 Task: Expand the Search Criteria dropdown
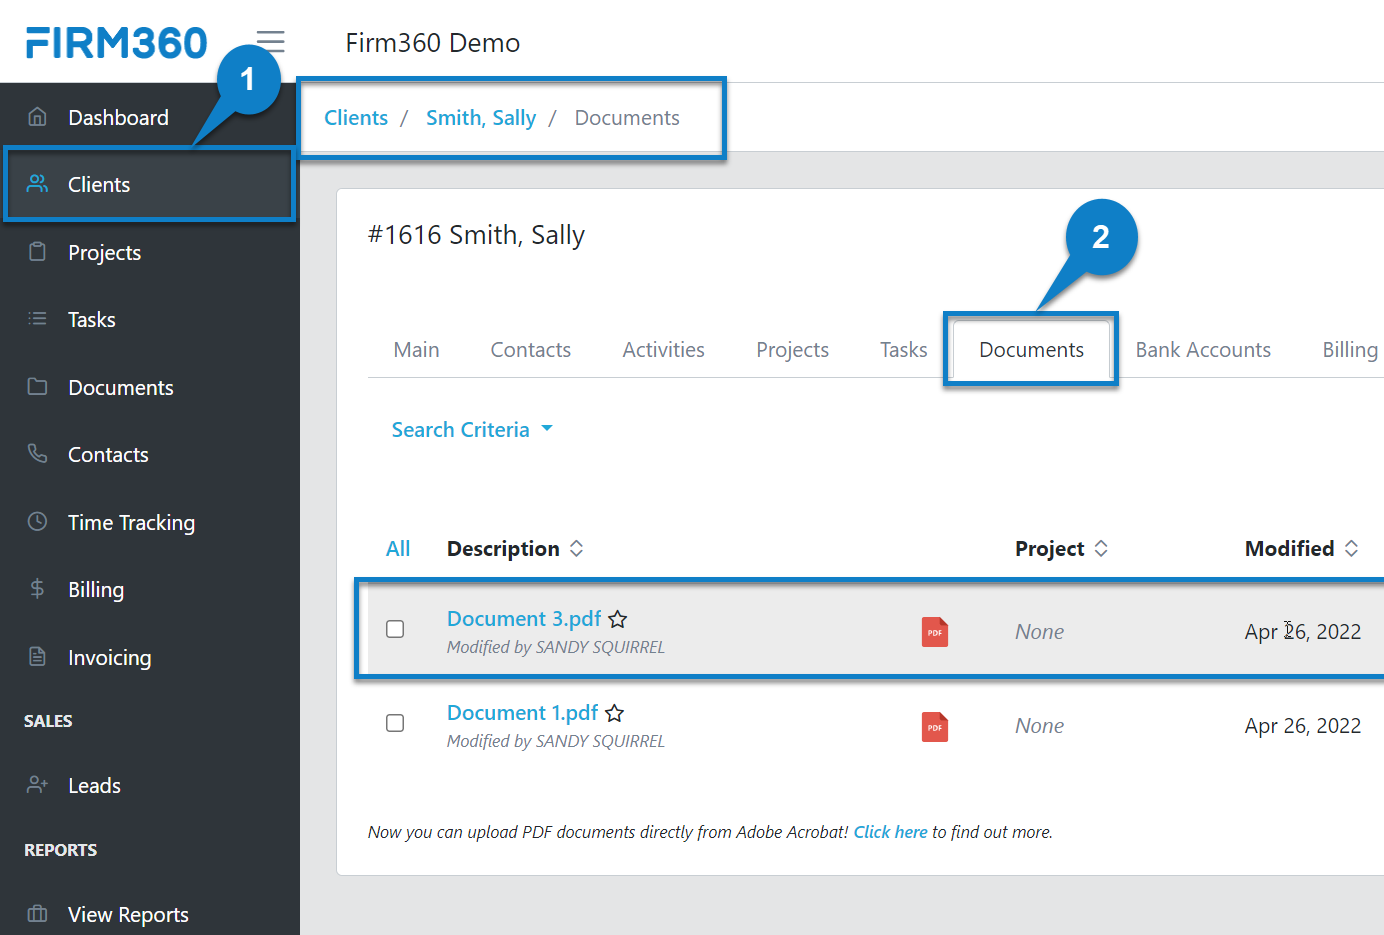tap(471, 429)
